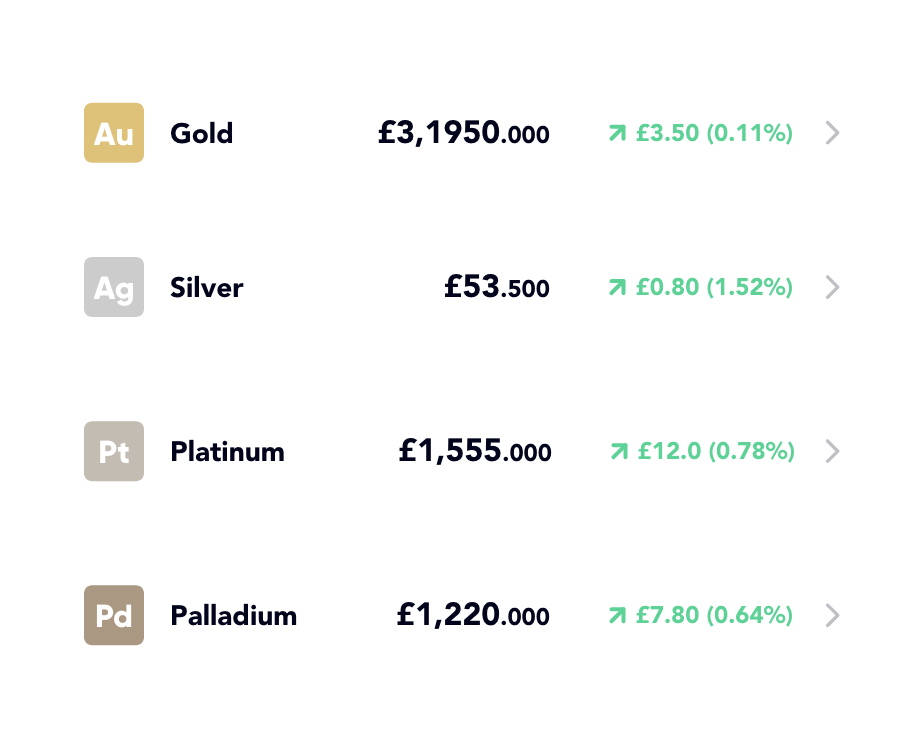Click the £3.50 (0.11%) change for Gold
Screen dimensions: 920x748
[713, 132]
